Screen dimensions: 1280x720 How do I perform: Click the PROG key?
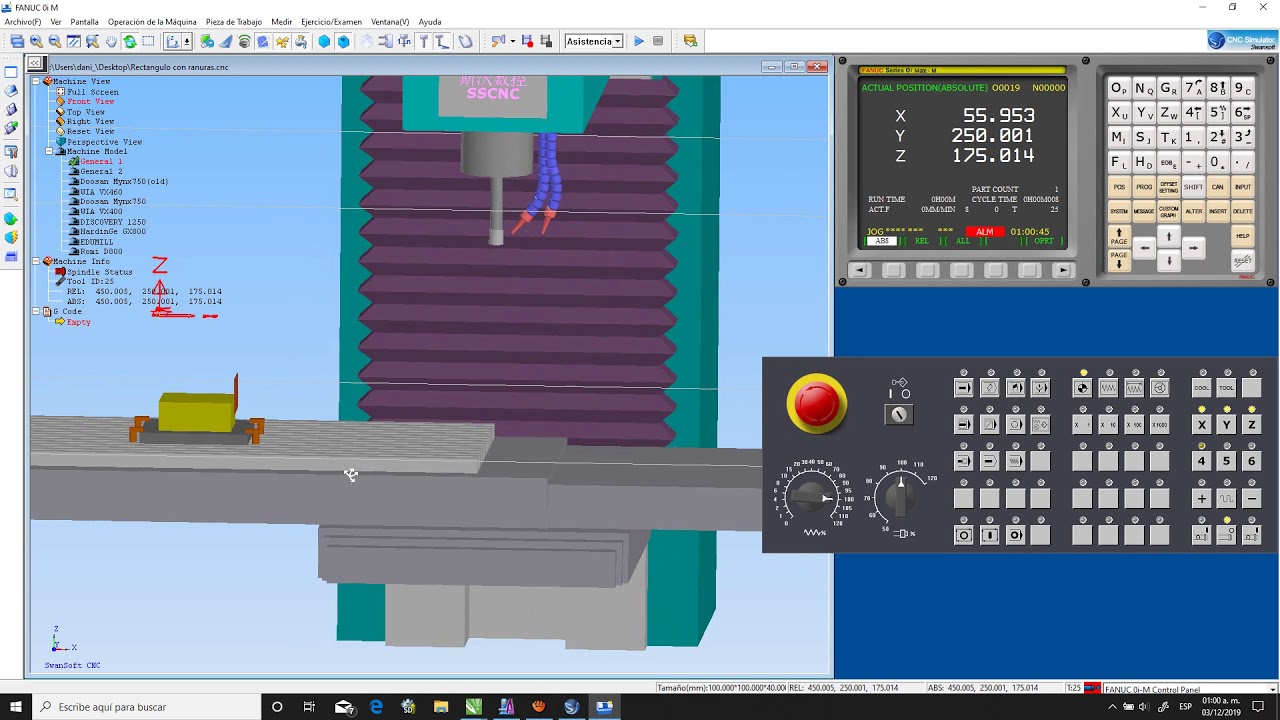click(1143, 187)
